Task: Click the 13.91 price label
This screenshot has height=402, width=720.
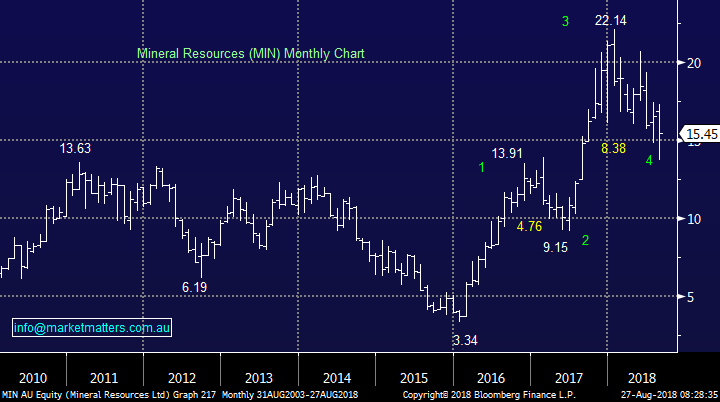Action: [x=507, y=153]
